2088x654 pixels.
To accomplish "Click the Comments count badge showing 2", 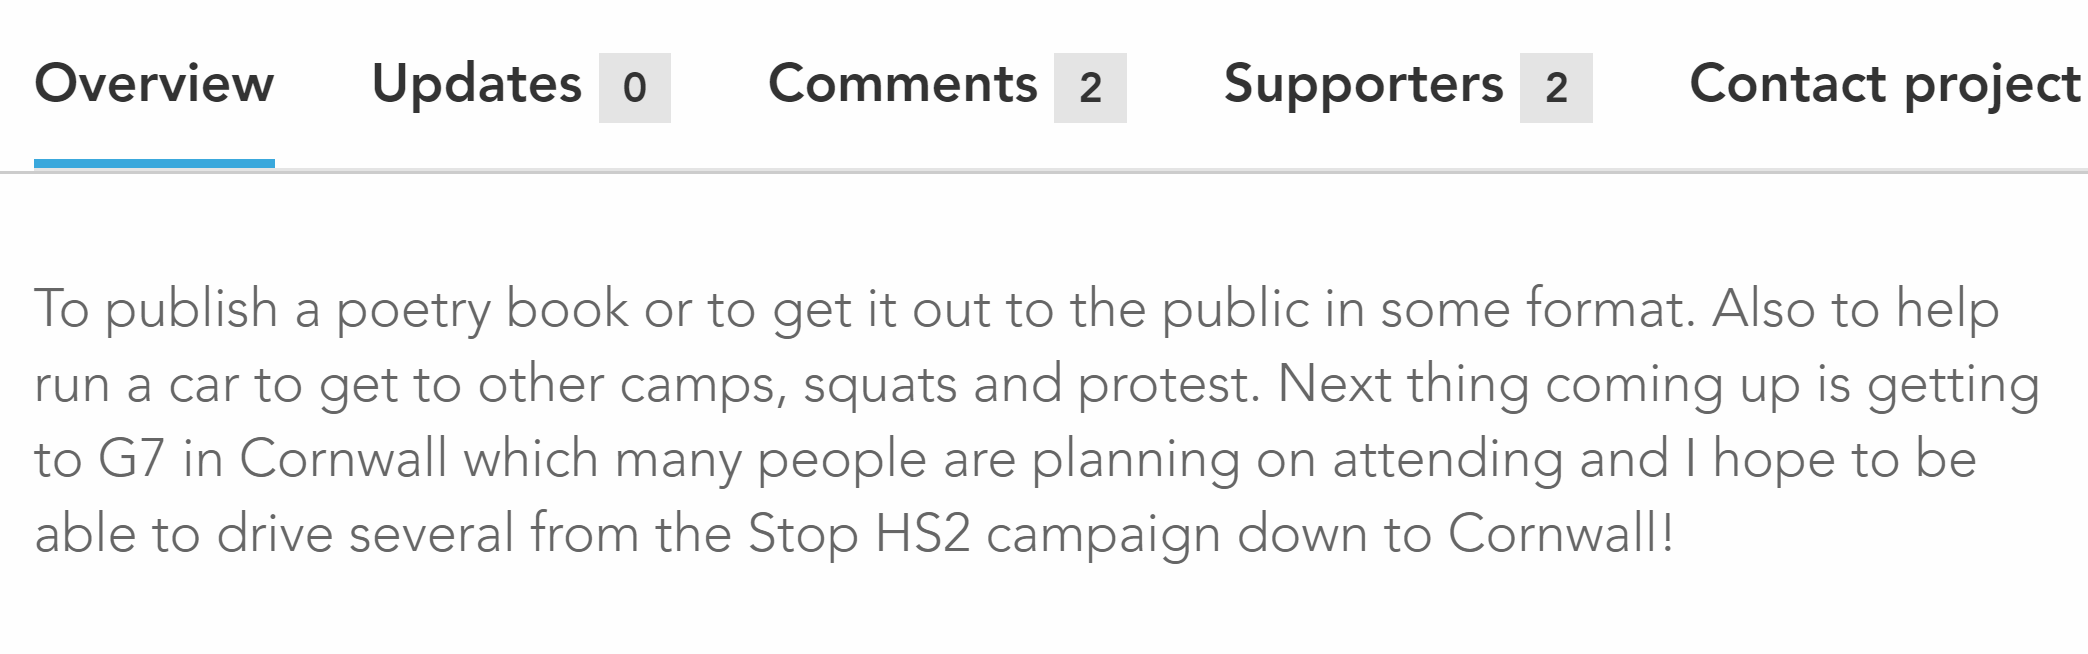I will (x=1090, y=88).
